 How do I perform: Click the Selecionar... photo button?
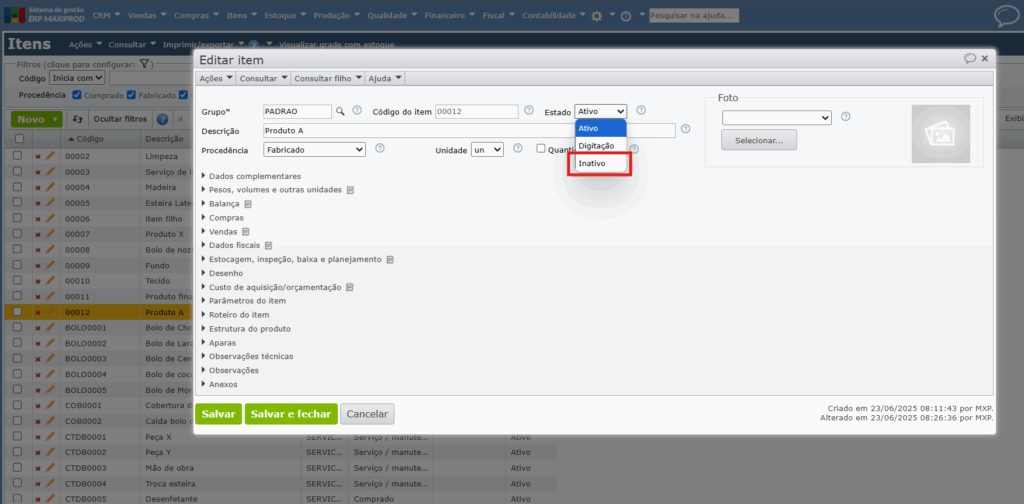tap(759, 140)
